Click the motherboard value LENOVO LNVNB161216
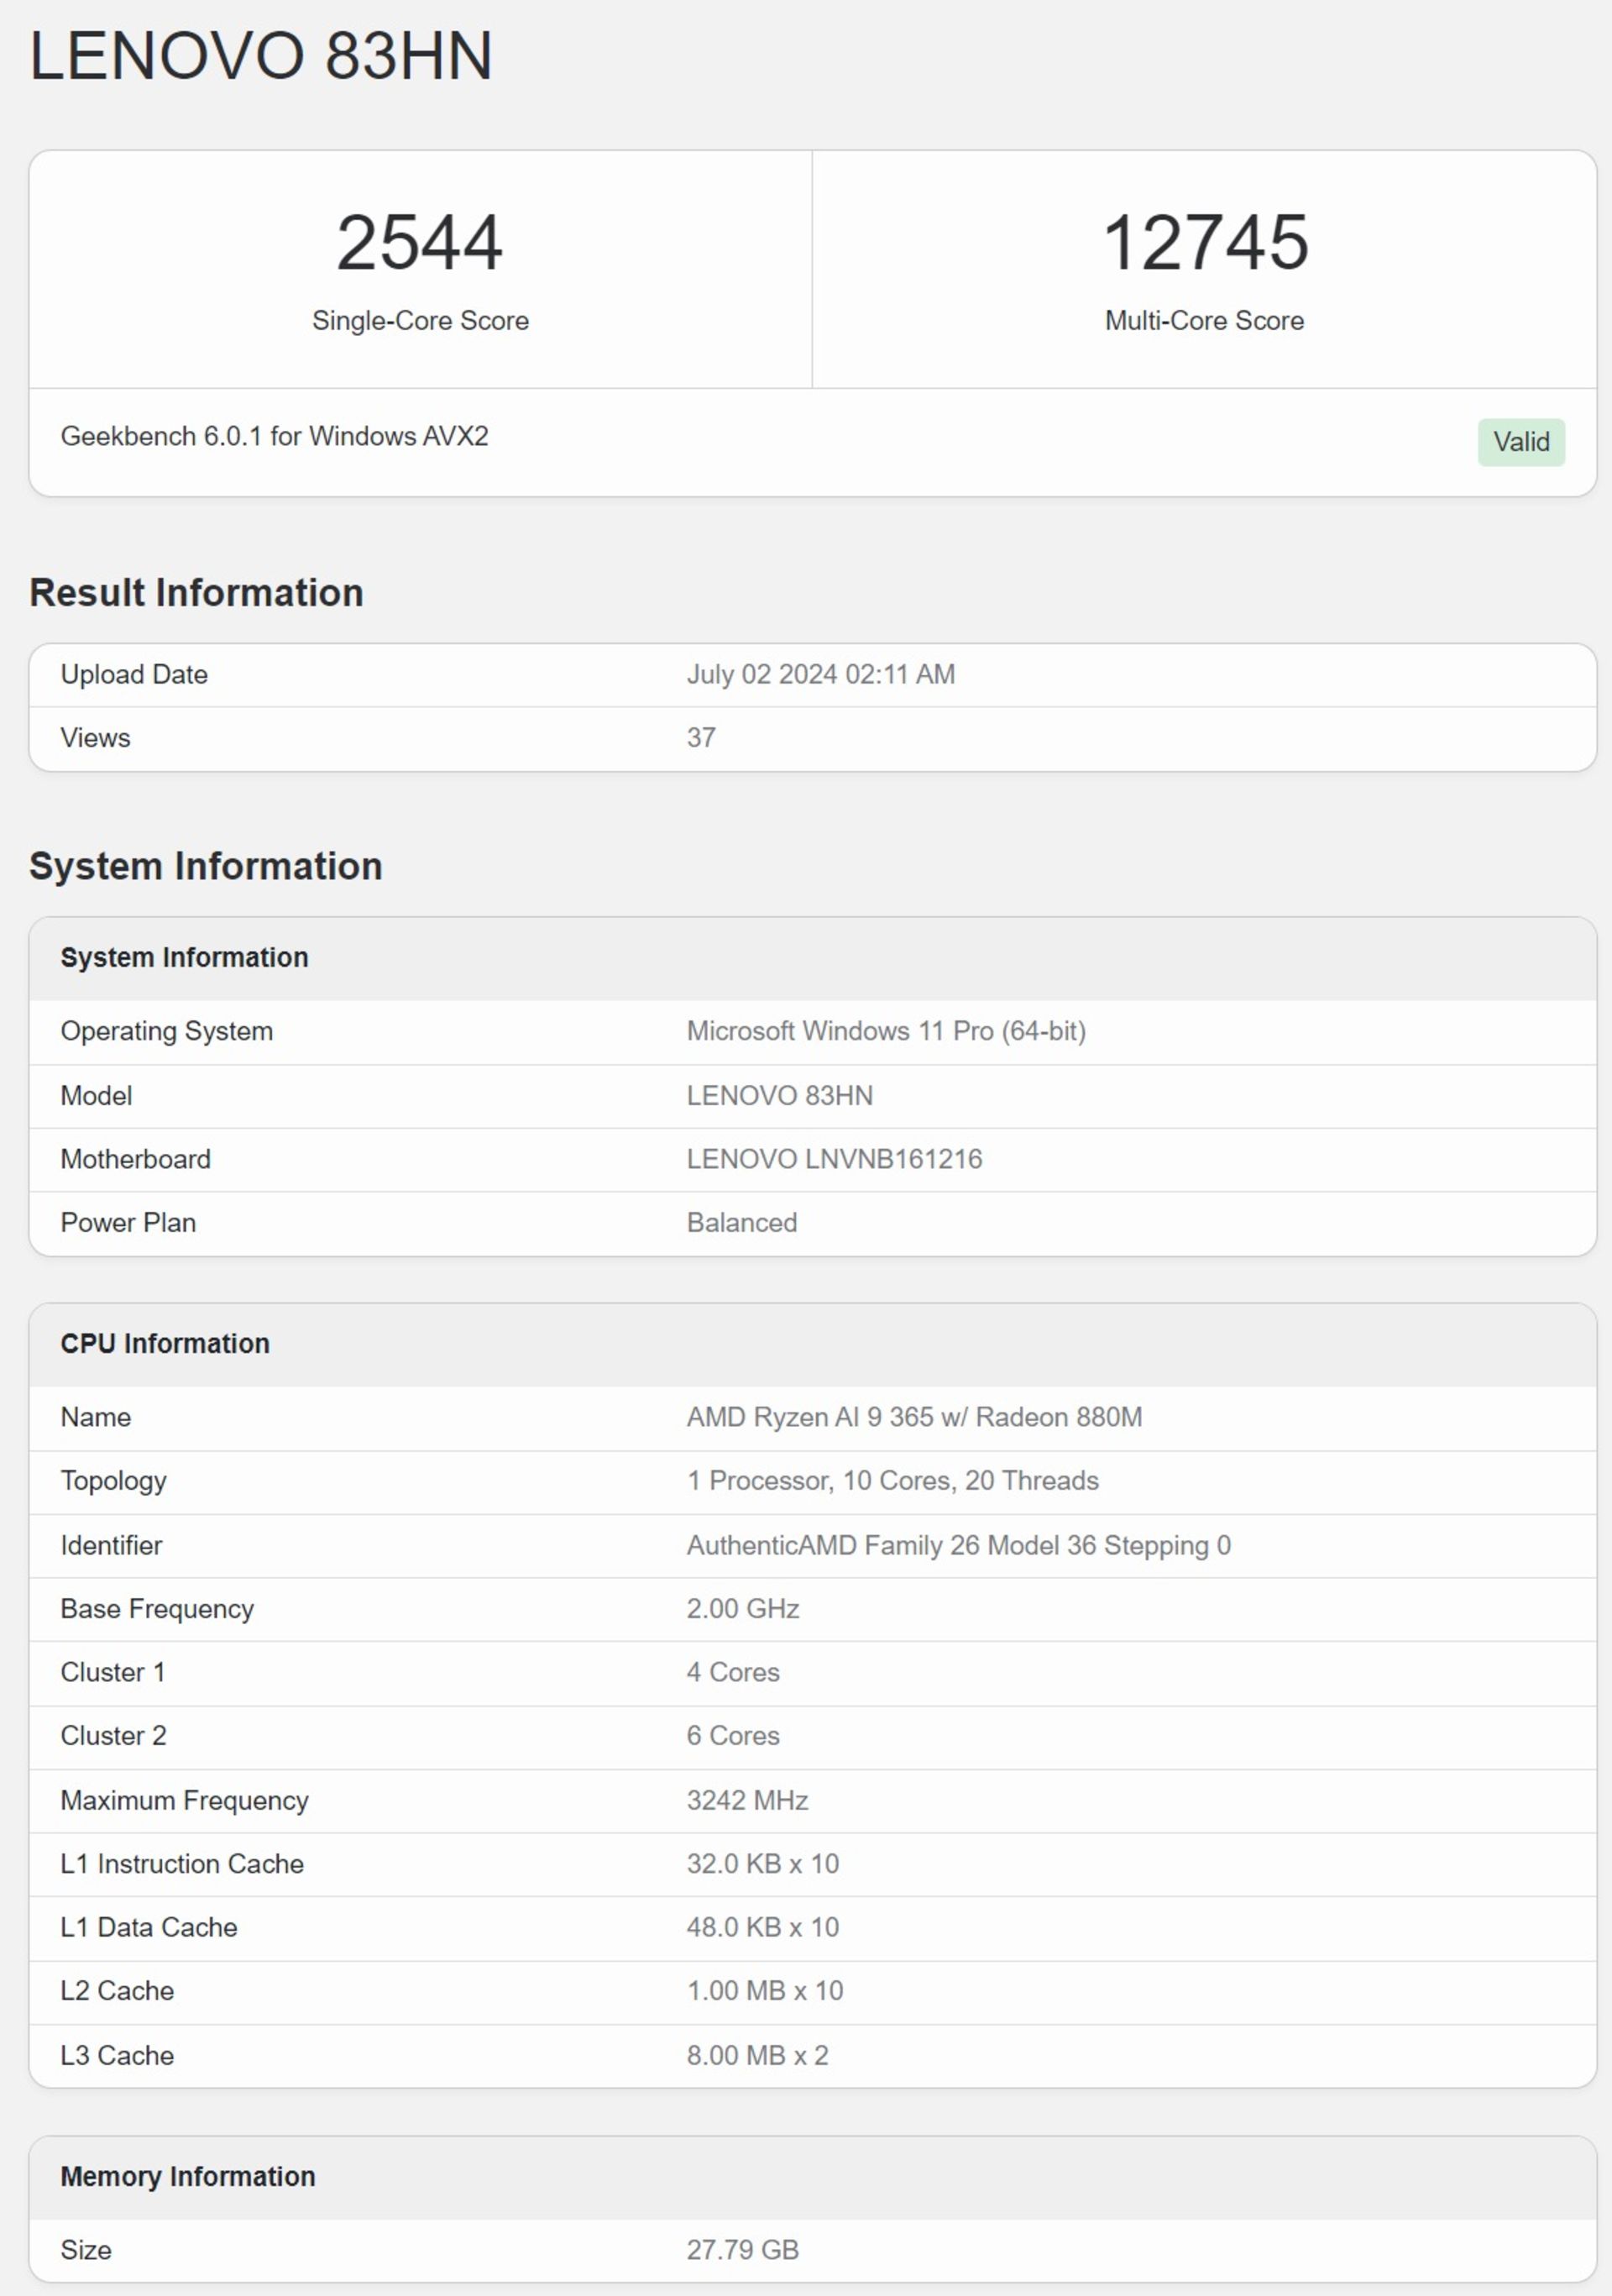This screenshot has height=2296, width=1612. (834, 1159)
